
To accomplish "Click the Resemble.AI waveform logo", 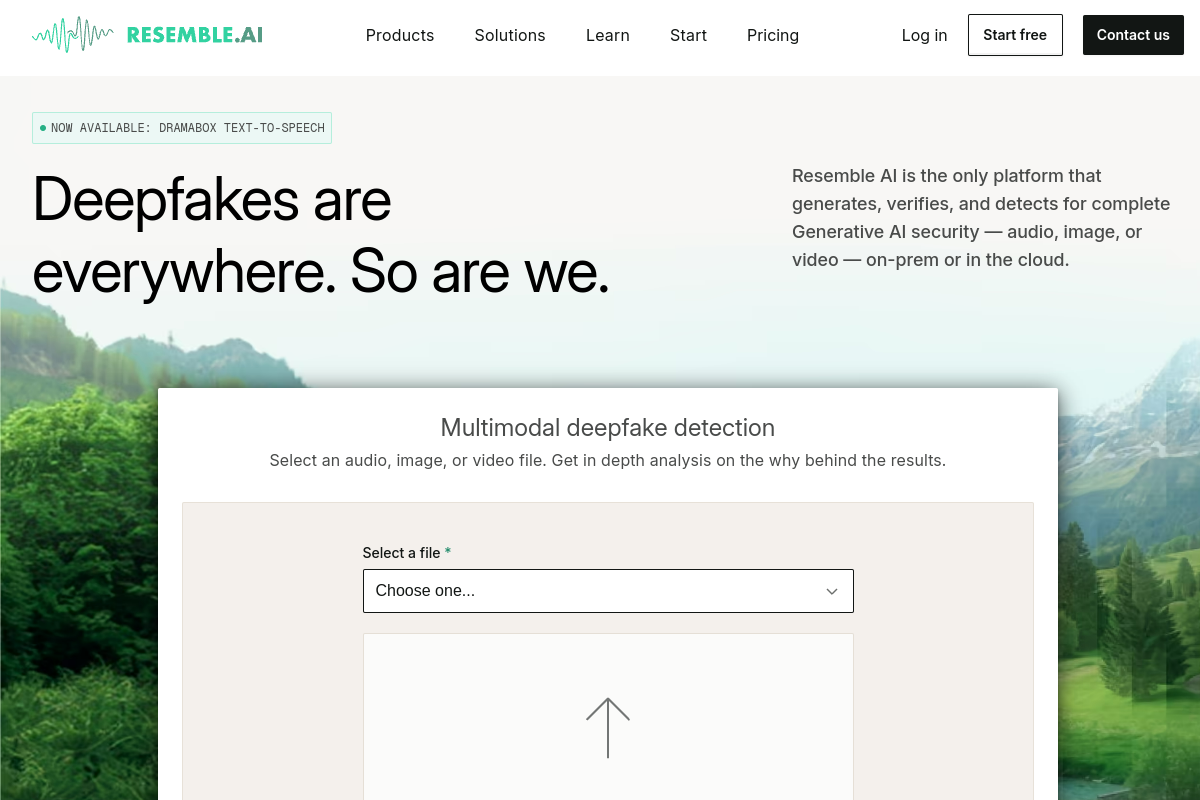I will pos(147,35).
